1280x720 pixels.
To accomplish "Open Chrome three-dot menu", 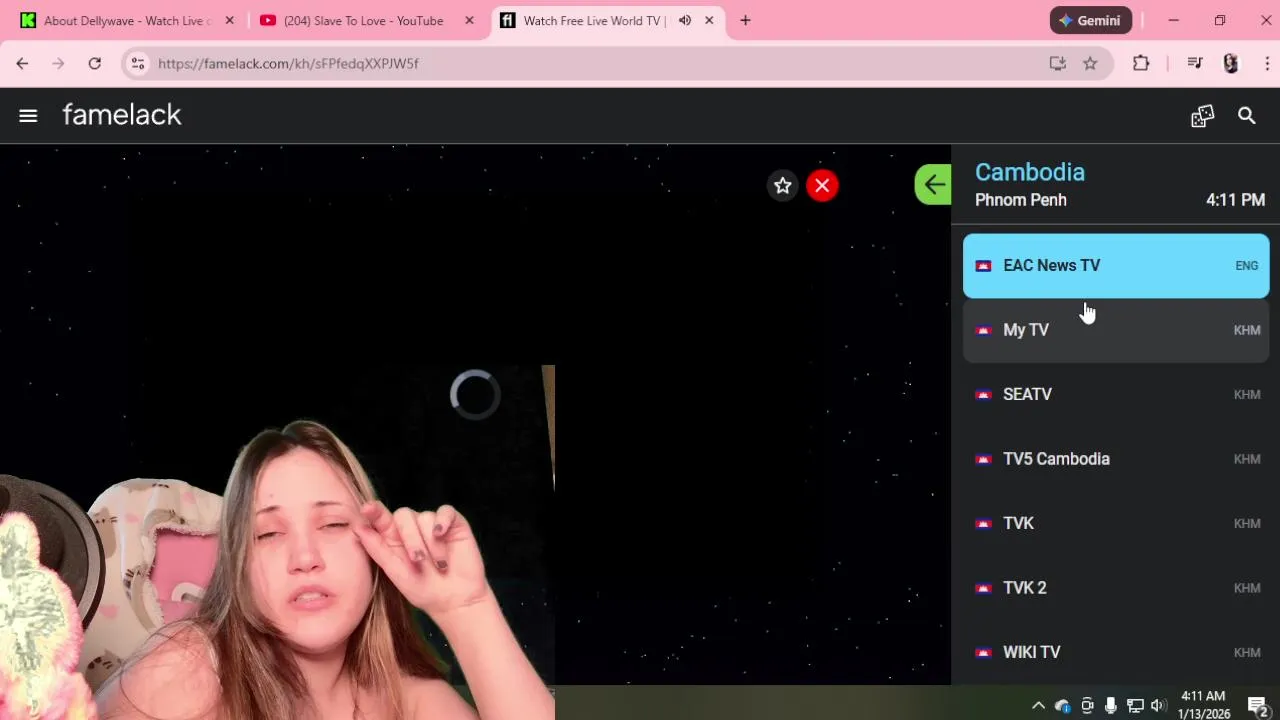I will pyautogui.click(x=1267, y=63).
